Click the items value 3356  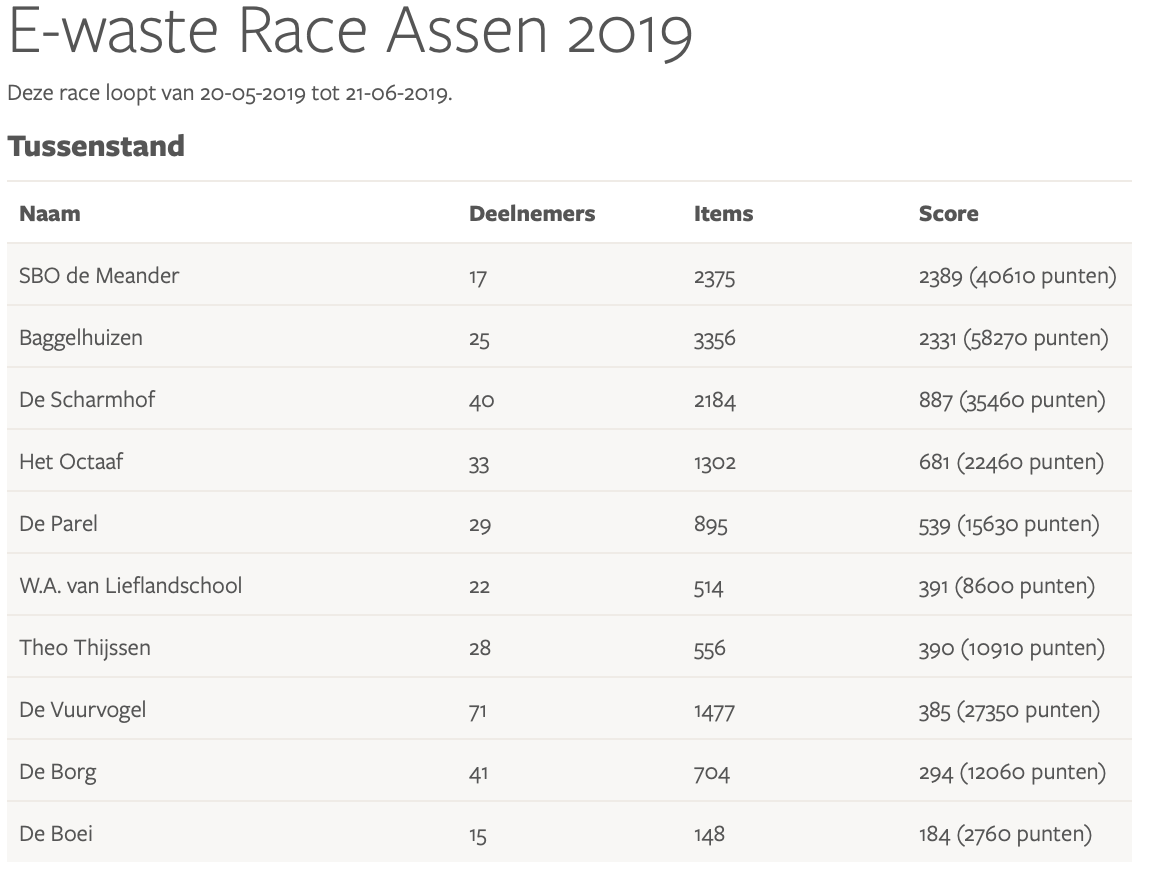[x=714, y=339]
